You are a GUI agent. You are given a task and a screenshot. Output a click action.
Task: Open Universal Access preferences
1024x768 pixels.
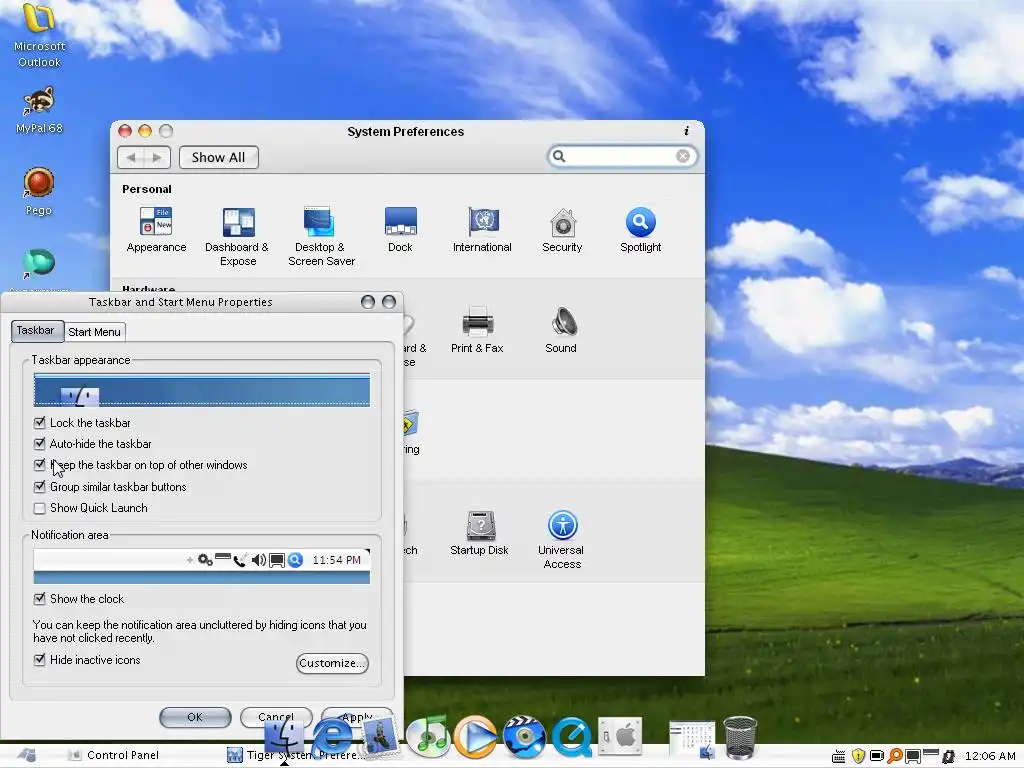(x=562, y=539)
